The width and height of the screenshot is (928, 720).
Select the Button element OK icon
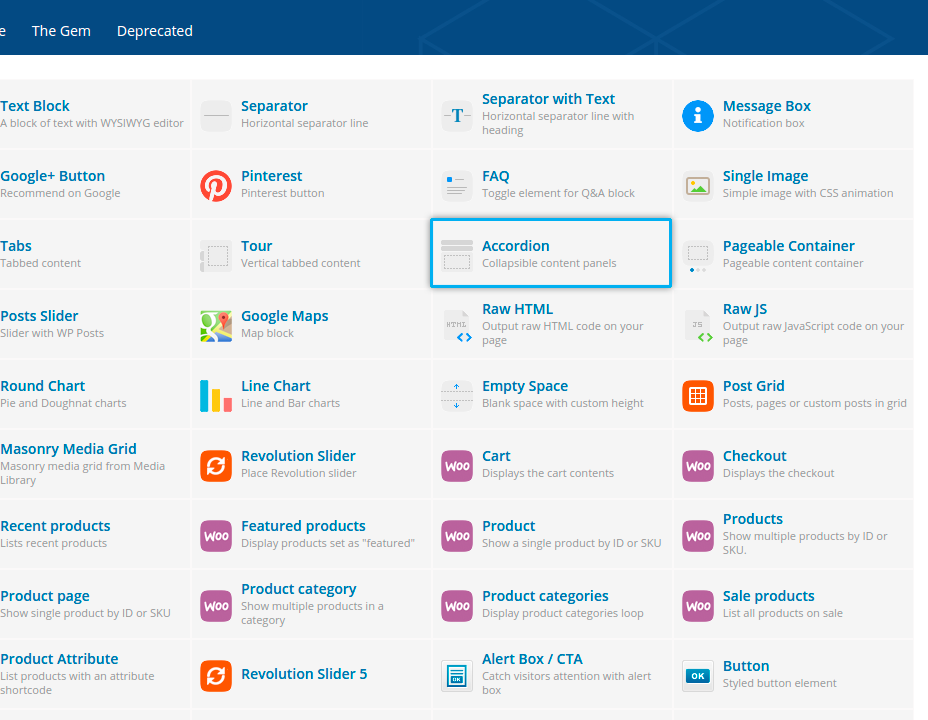point(698,676)
